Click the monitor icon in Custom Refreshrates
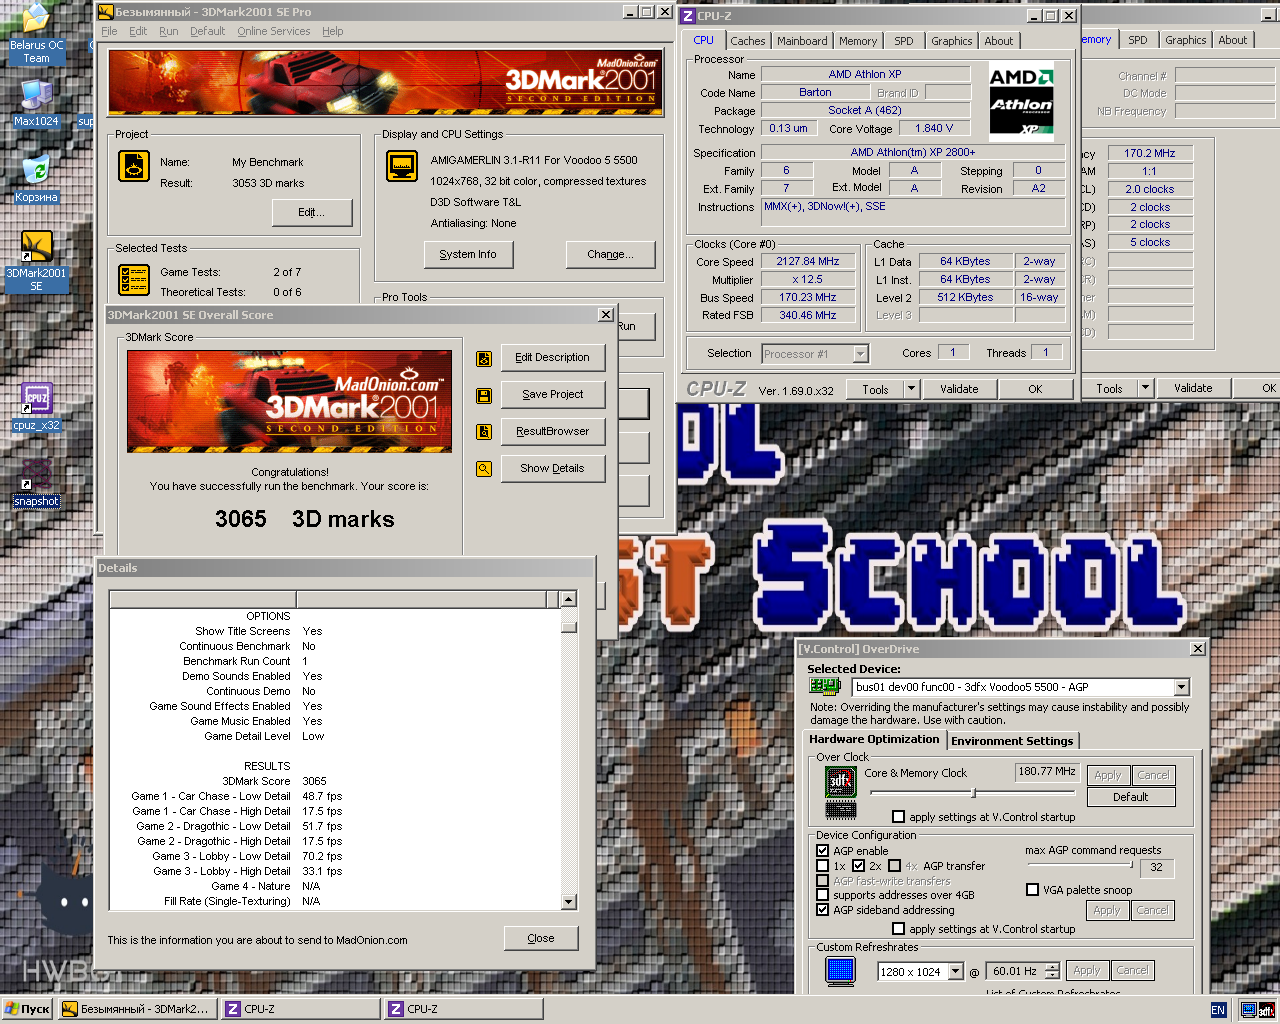Viewport: 1280px width, 1024px height. [x=840, y=970]
